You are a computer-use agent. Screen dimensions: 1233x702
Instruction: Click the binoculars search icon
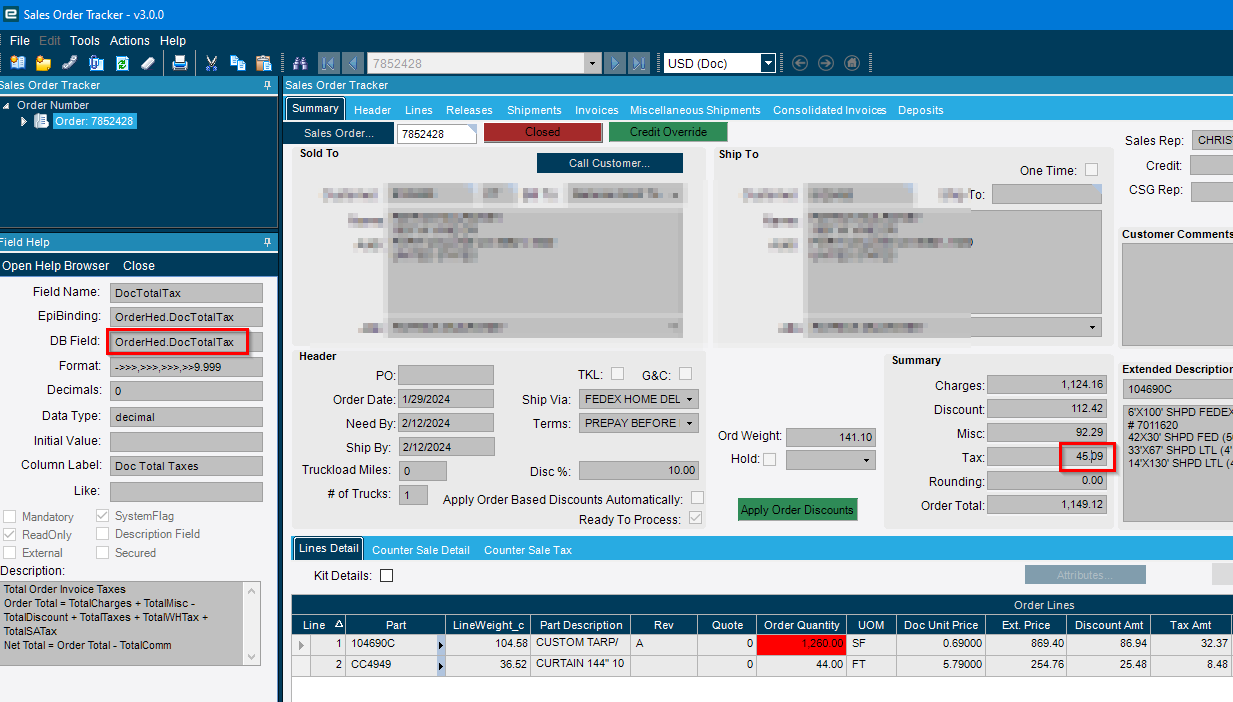[x=299, y=63]
